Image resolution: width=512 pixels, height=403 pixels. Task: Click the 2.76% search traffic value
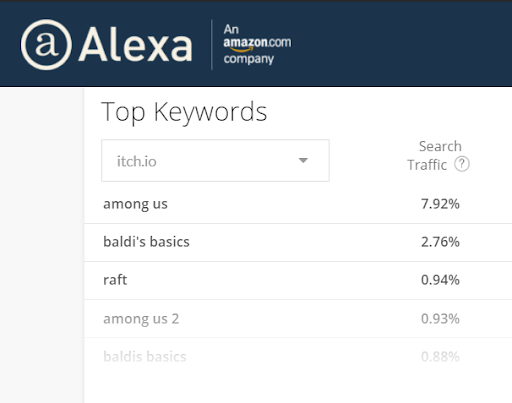(x=440, y=242)
